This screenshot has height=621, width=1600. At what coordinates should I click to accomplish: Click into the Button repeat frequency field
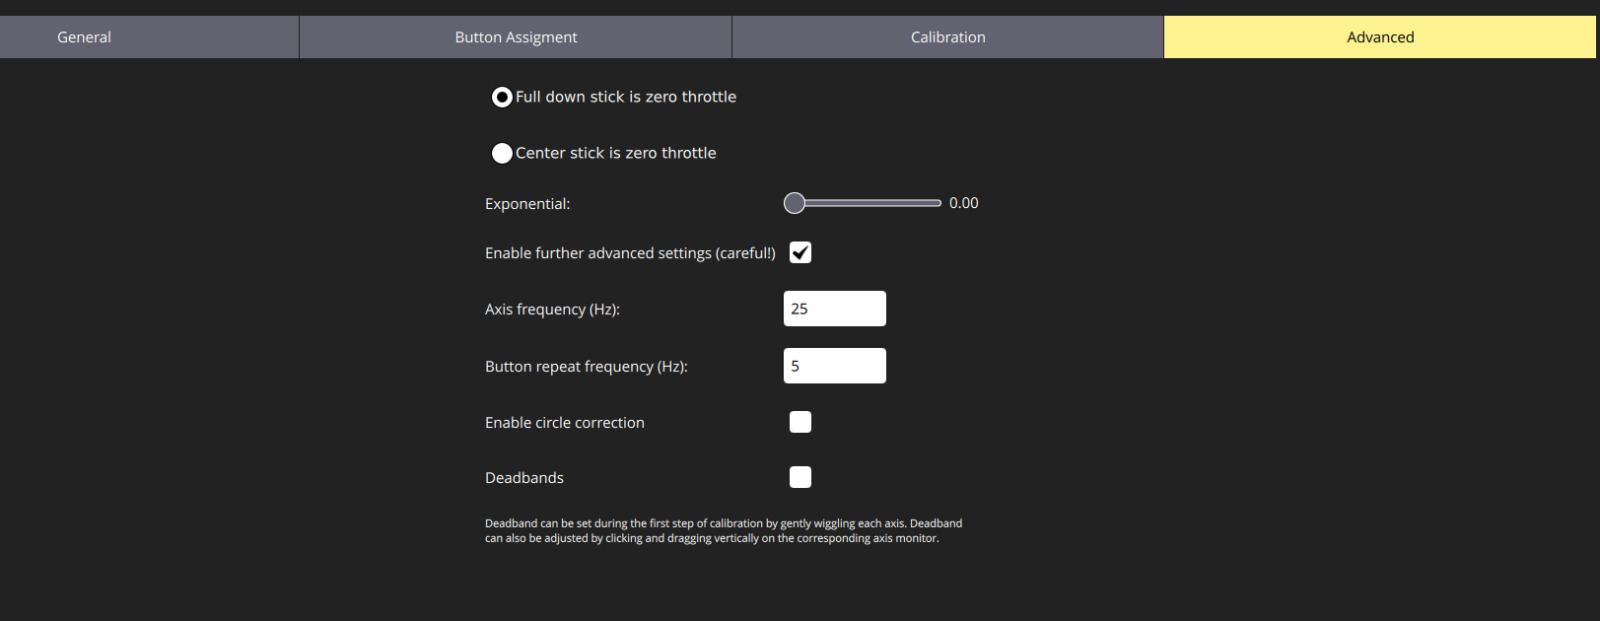(x=834, y=366)
